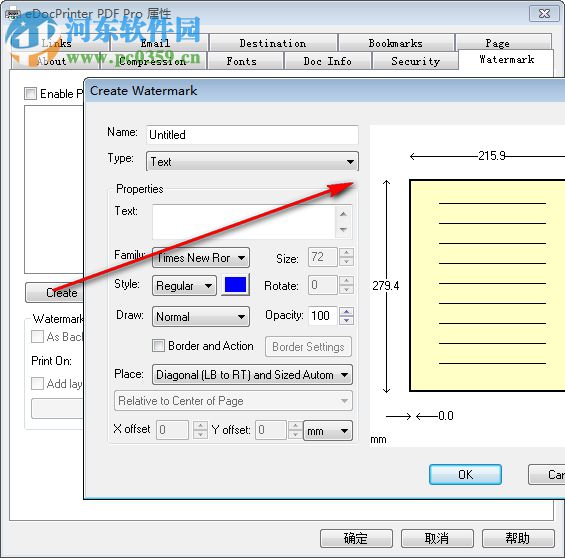Increase X offset with up arrow
This screenshot has width=565, height=558.
(x=200, y=425)
